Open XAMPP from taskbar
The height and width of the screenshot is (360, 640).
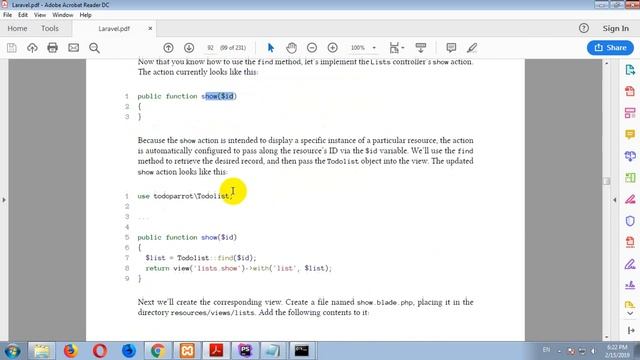[187, 351]
